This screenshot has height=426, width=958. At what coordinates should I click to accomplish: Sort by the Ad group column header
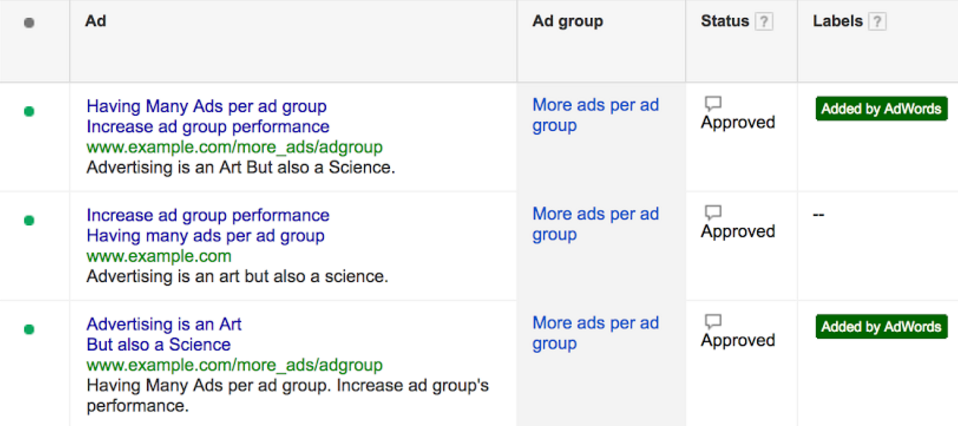pos(568,21)
